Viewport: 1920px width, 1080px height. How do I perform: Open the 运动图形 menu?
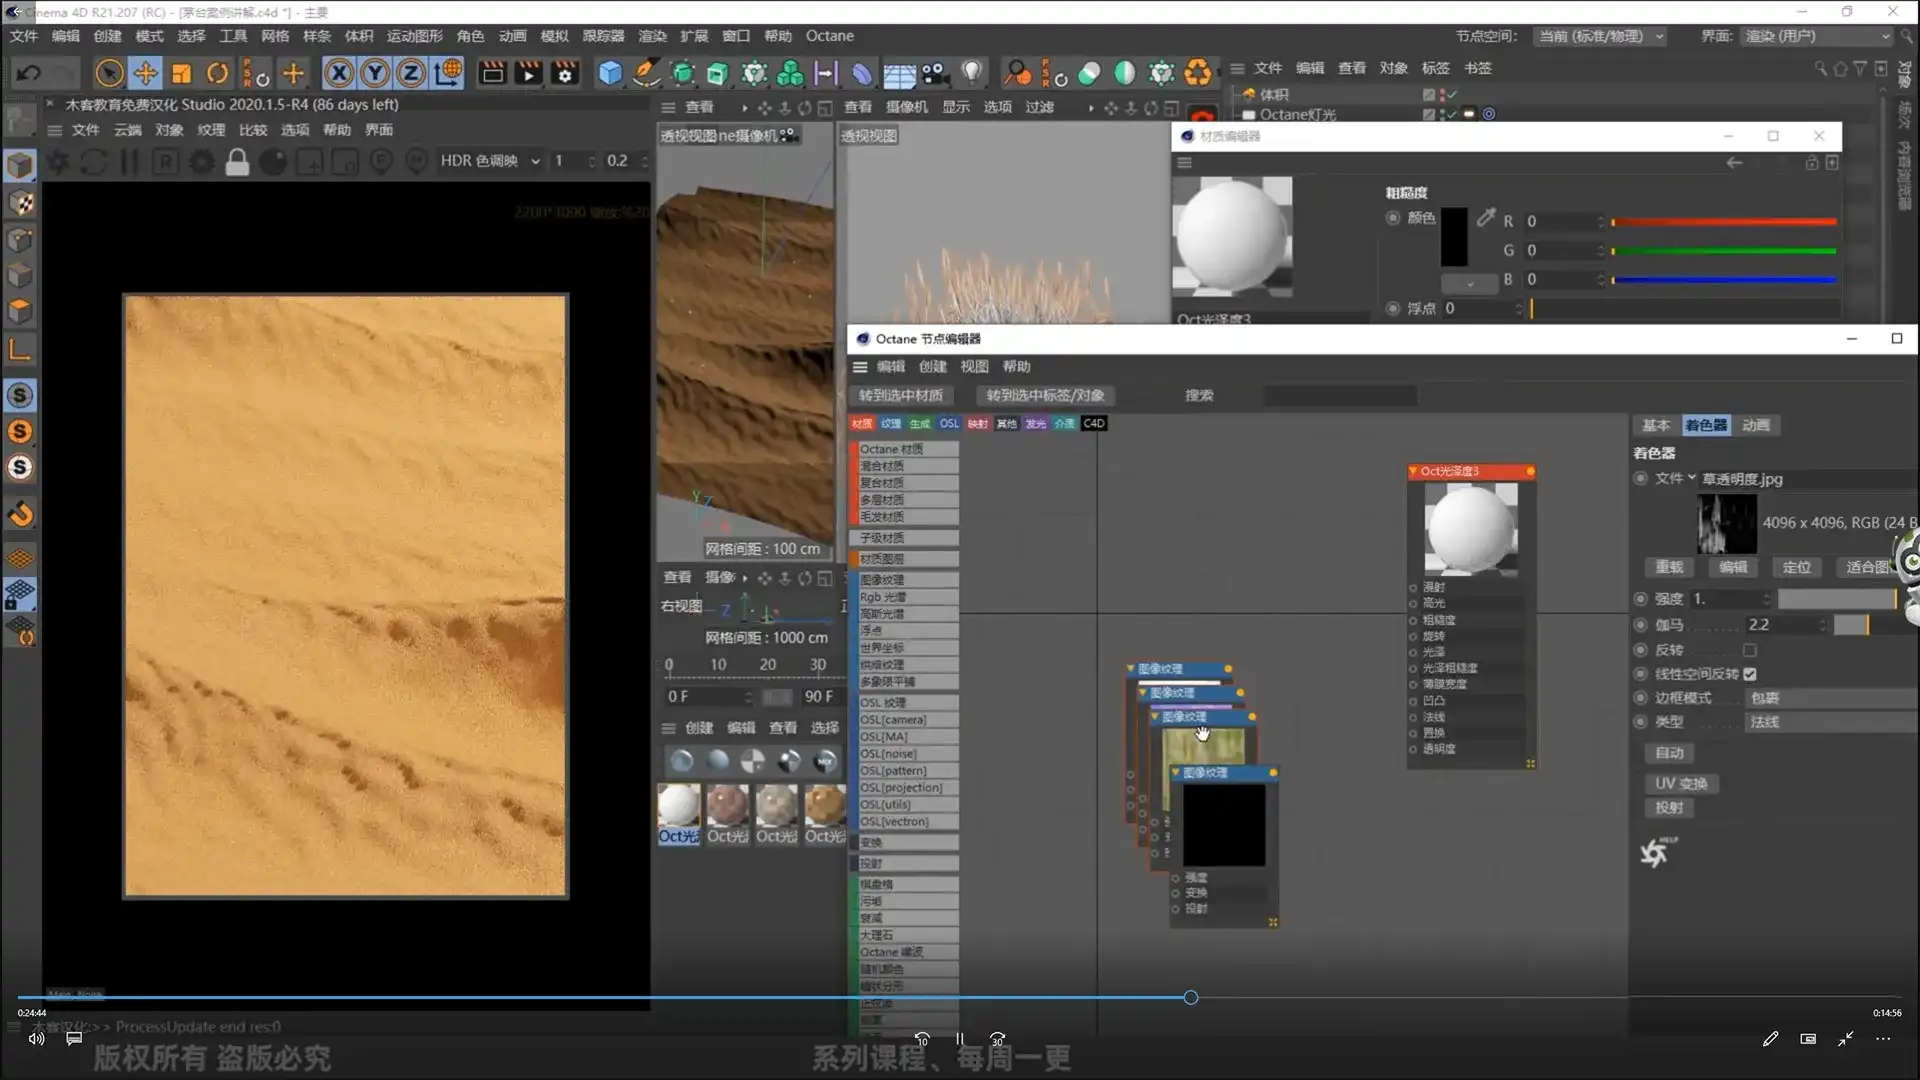click(414, 36)
